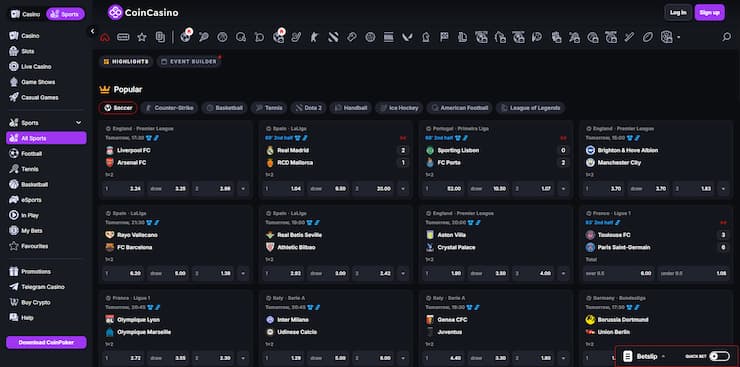Click the Download CoinPoker button

46,342
